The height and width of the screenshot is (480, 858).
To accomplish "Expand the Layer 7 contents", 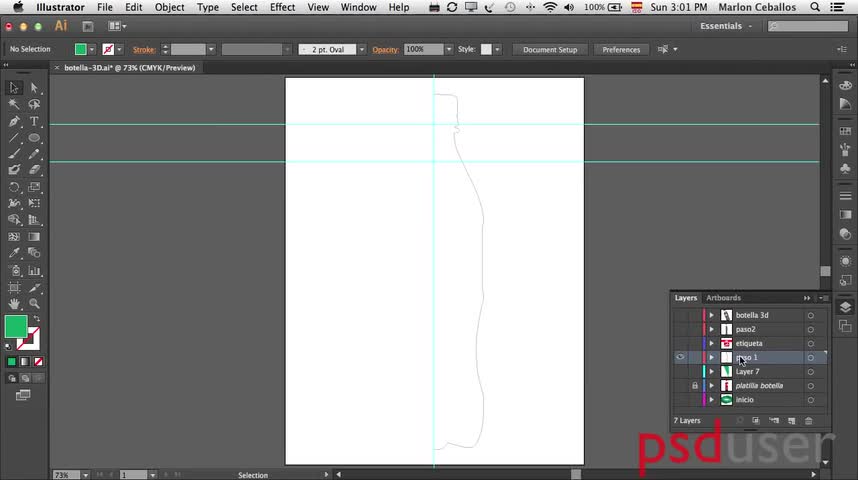I will pyautogui.click(x=711, y=372).
